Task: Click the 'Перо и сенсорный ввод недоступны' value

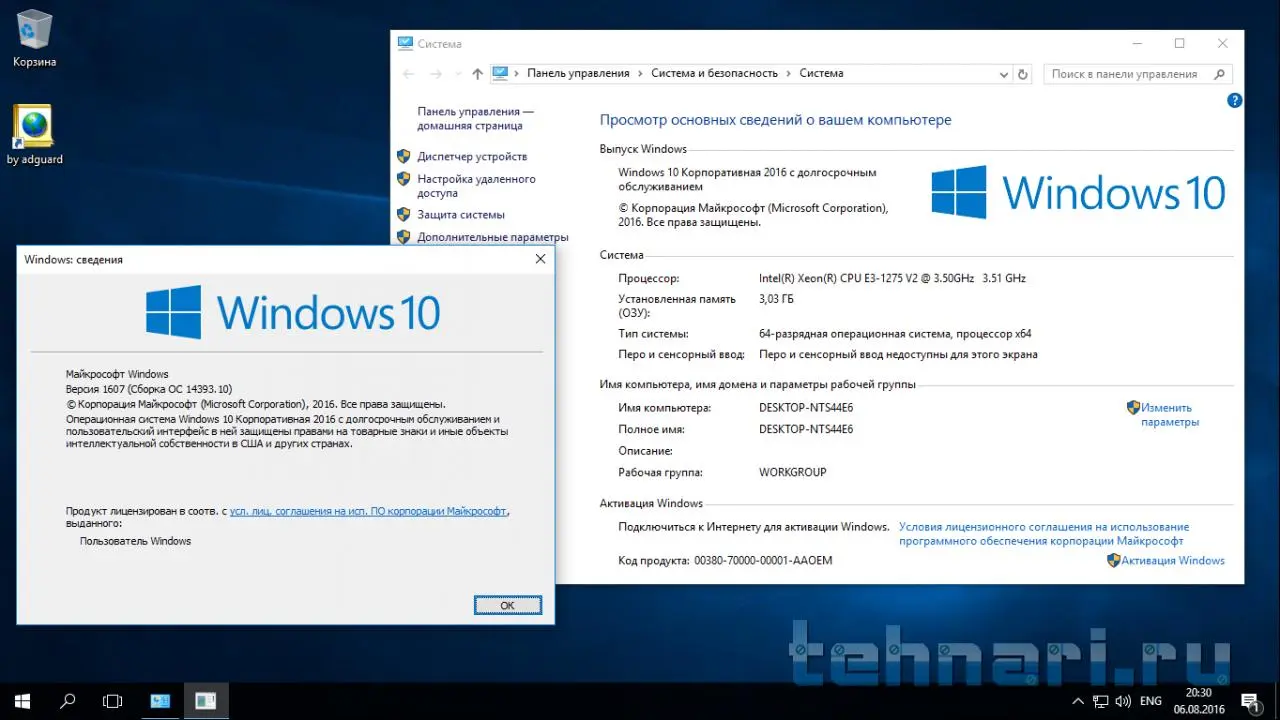Action: click(898, 354)
